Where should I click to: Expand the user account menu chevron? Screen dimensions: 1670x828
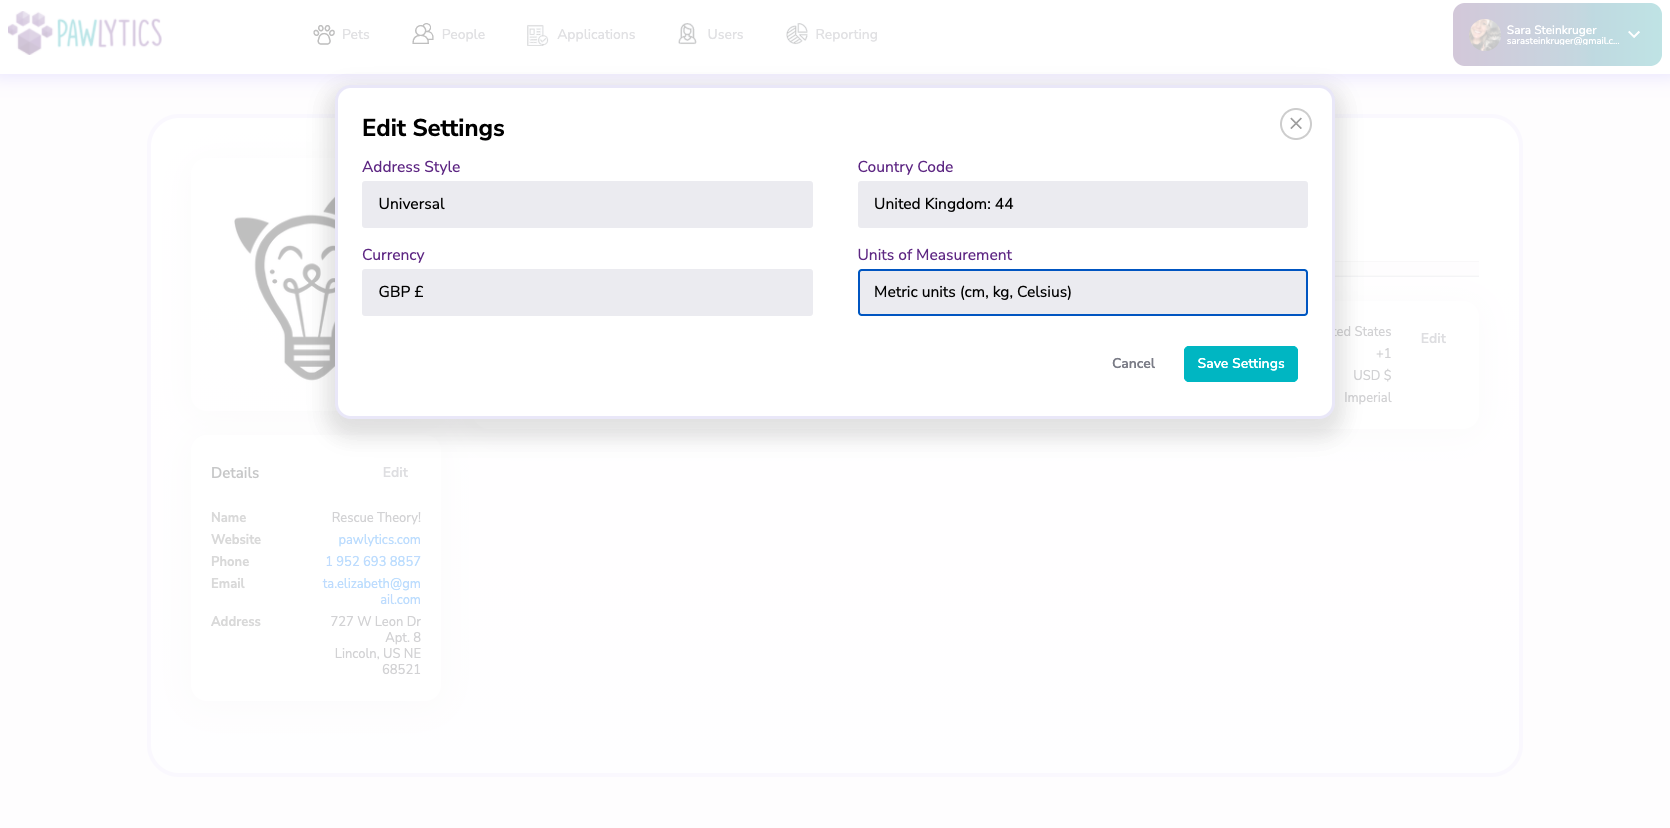click(x=1634, y=35)
